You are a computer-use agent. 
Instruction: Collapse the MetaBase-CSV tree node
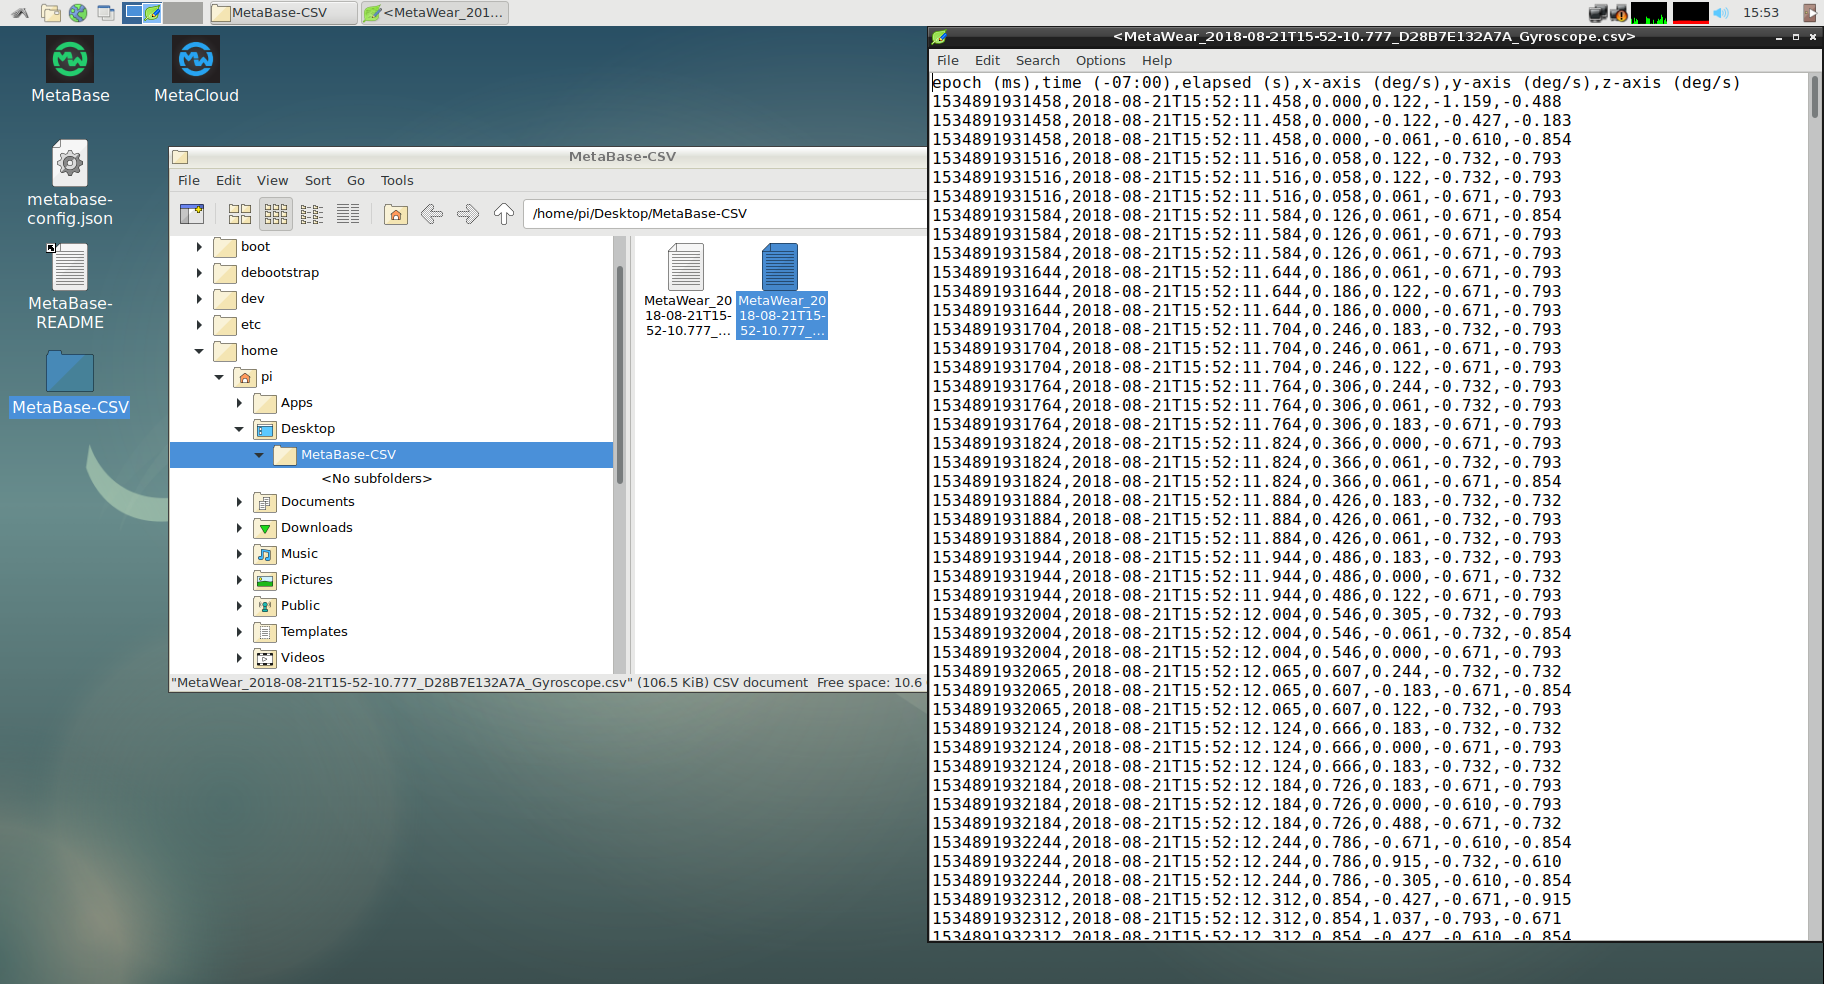pos(259,455)
